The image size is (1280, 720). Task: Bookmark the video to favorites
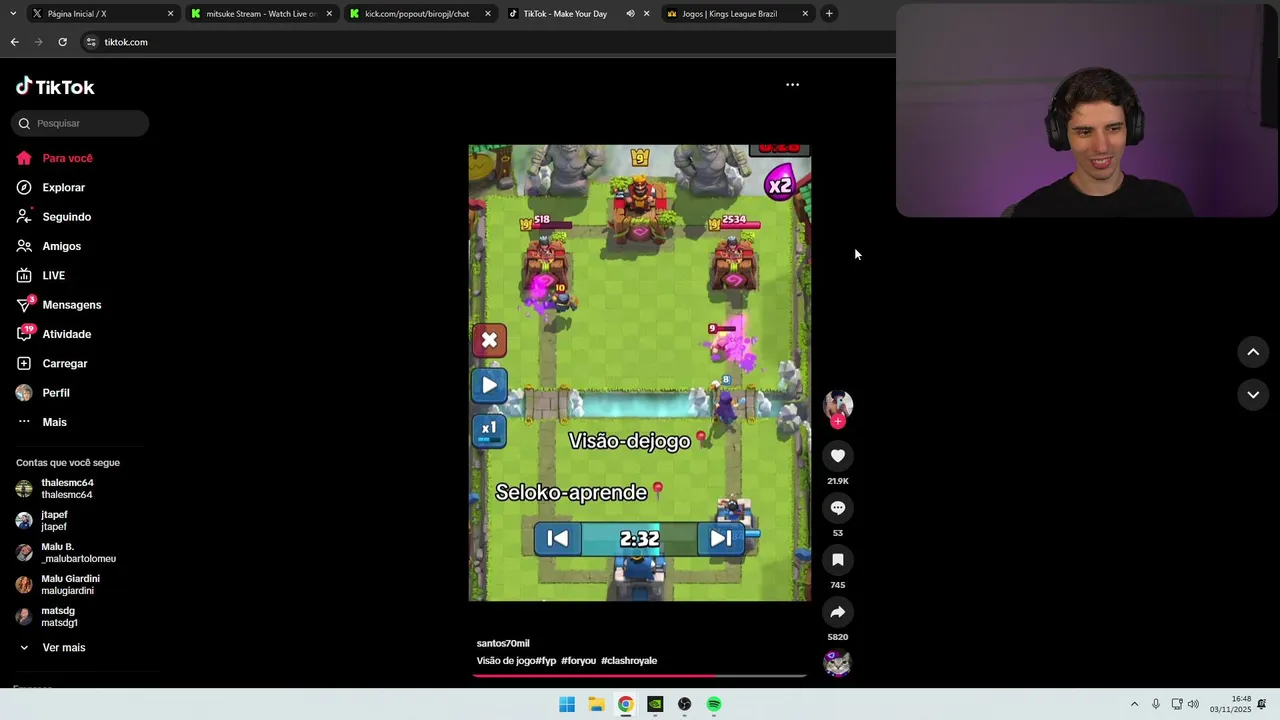pos(838,560)
